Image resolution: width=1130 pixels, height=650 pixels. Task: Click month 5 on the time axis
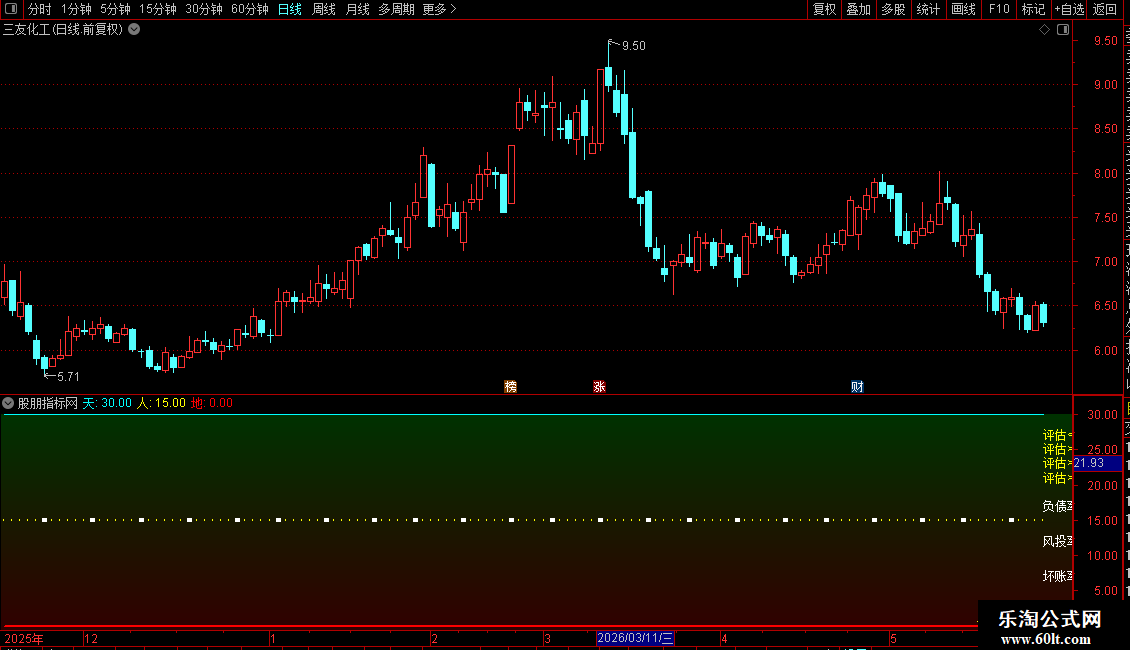(x=893, y=638)
